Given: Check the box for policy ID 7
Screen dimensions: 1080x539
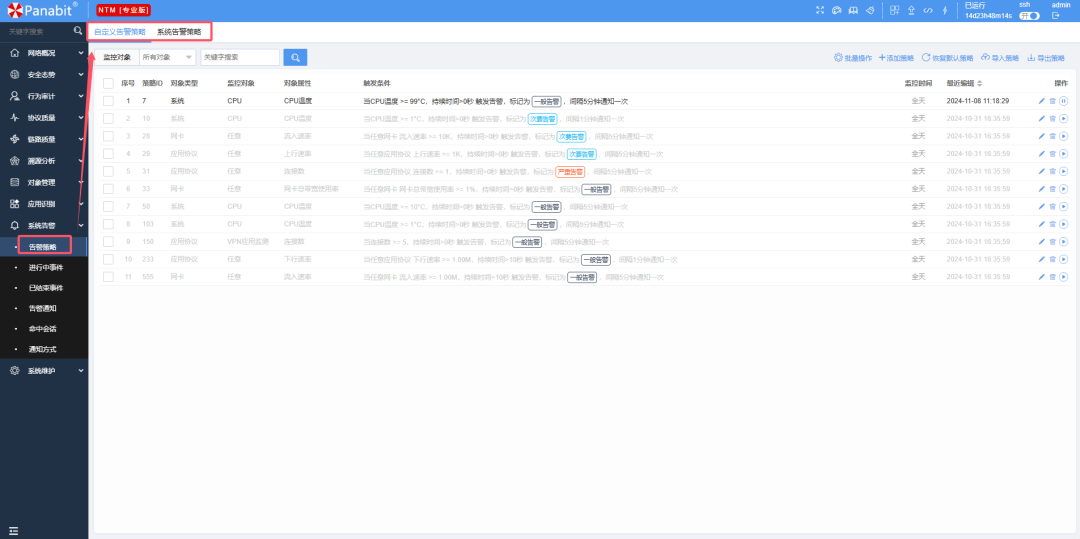Looking at the screenshot, I should 108,101.
